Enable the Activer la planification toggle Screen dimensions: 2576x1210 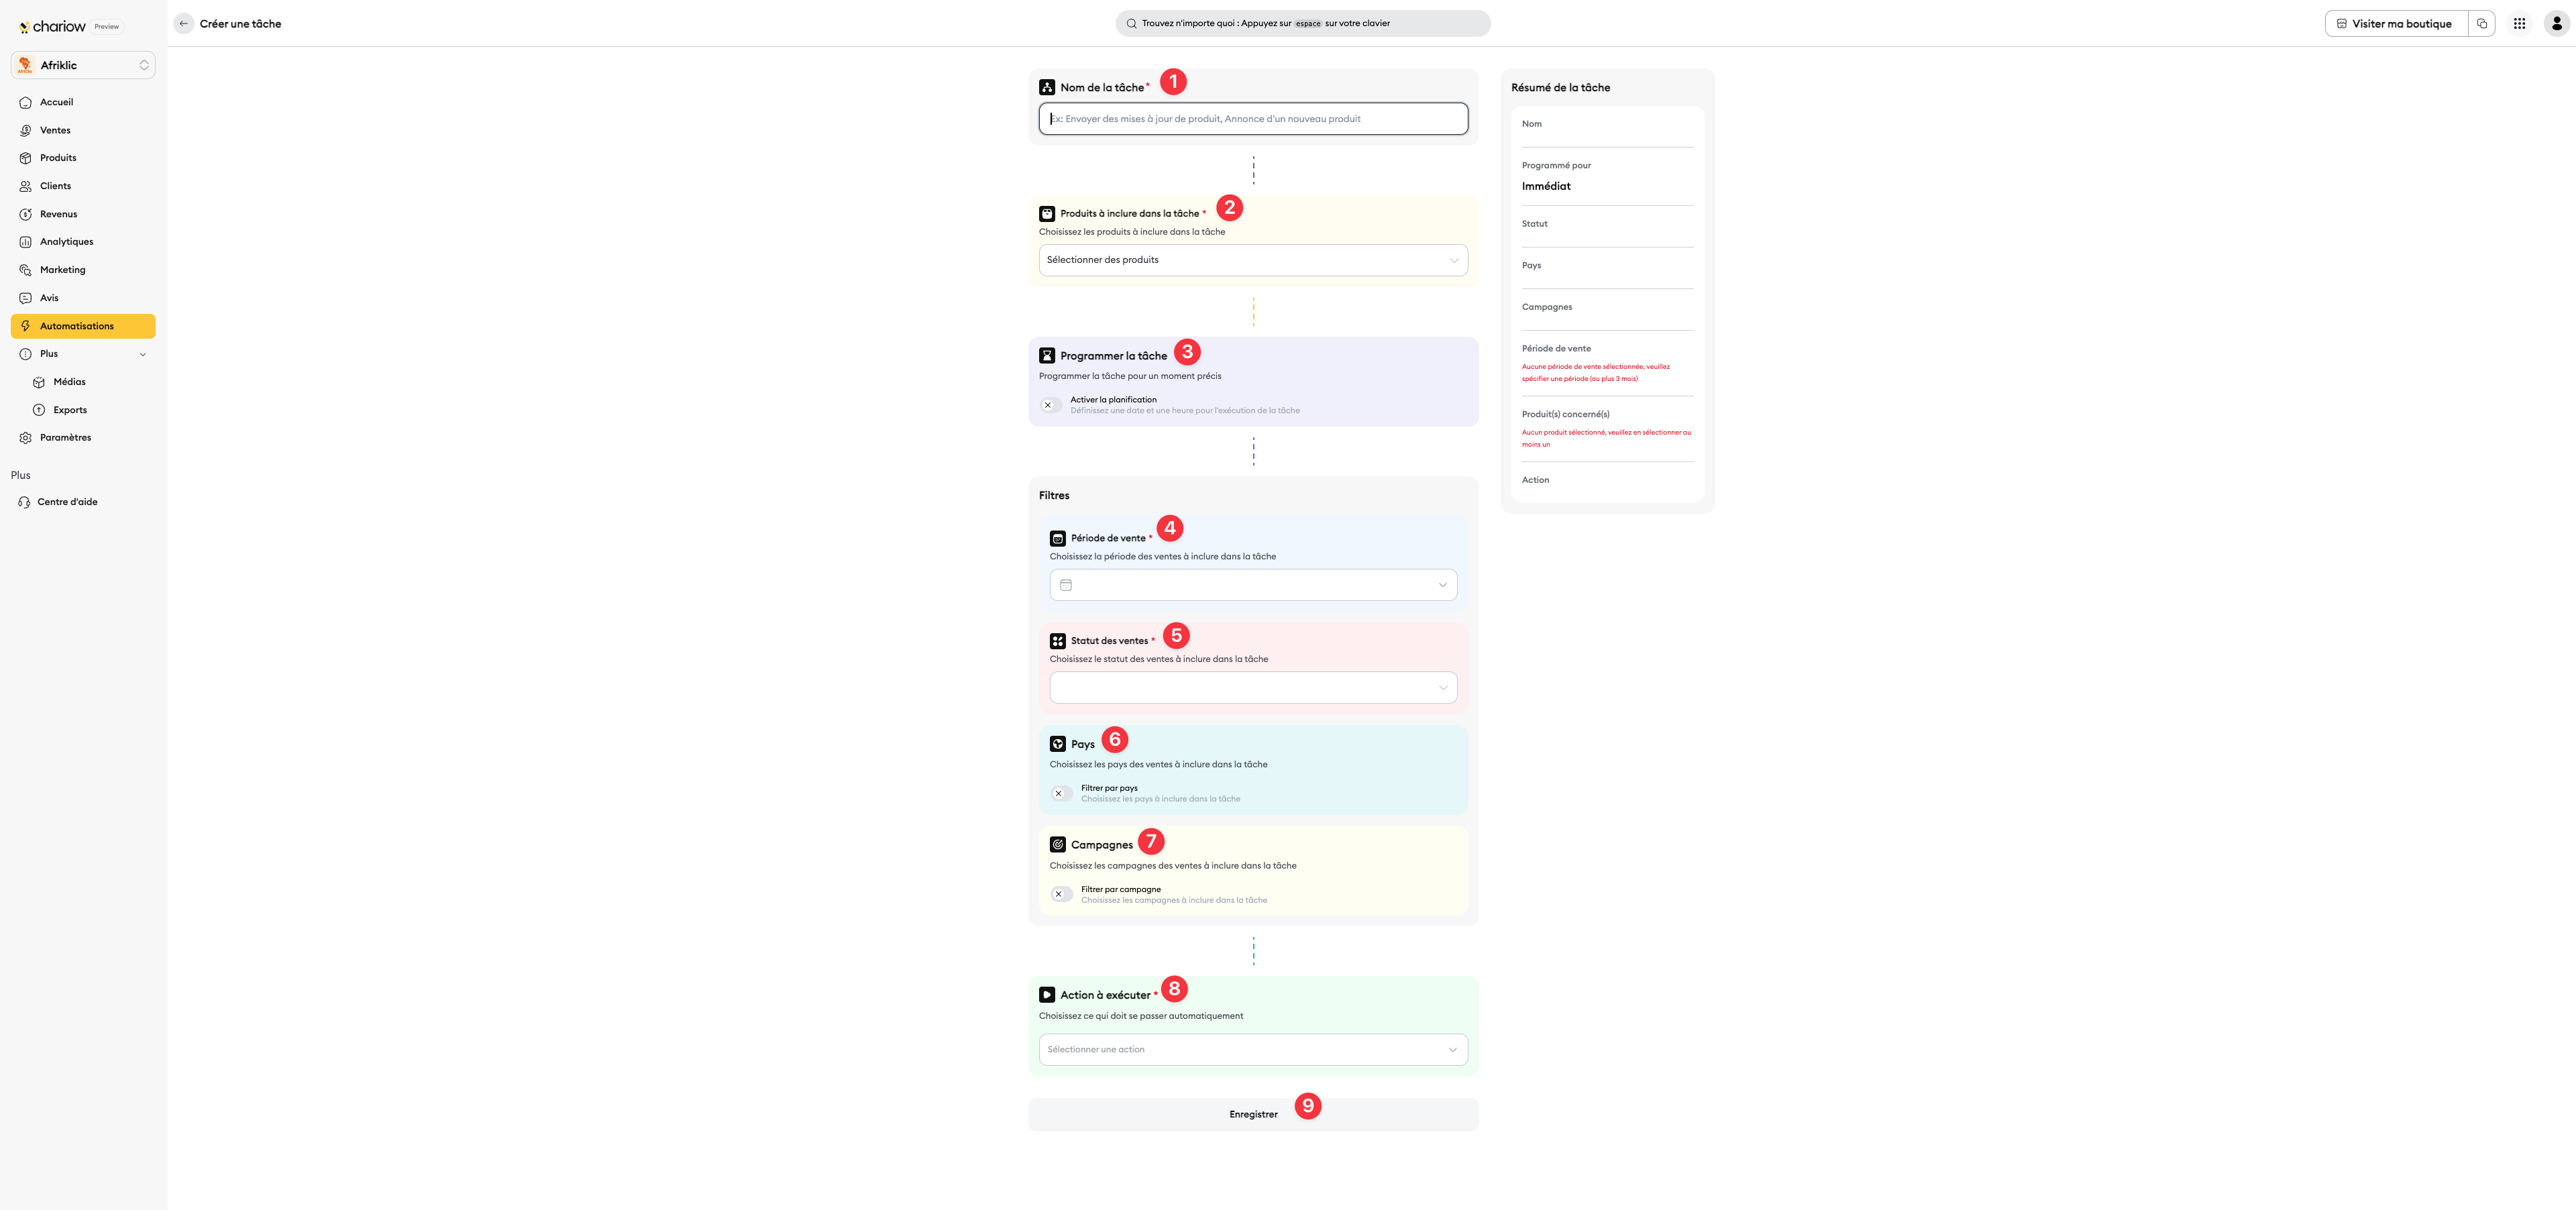[x=1051, y=405]
